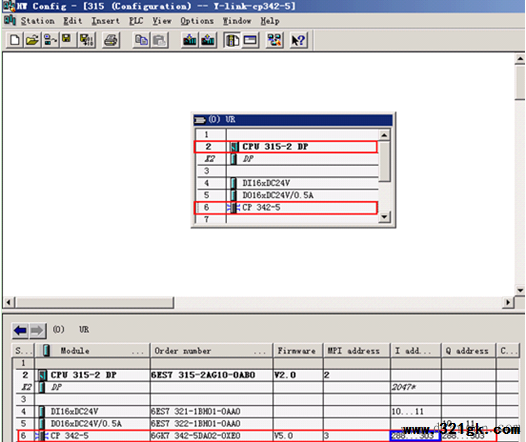This screenshot has height=442, width=526.
Task: Open the Options menu
Action: tap(197, 21)
